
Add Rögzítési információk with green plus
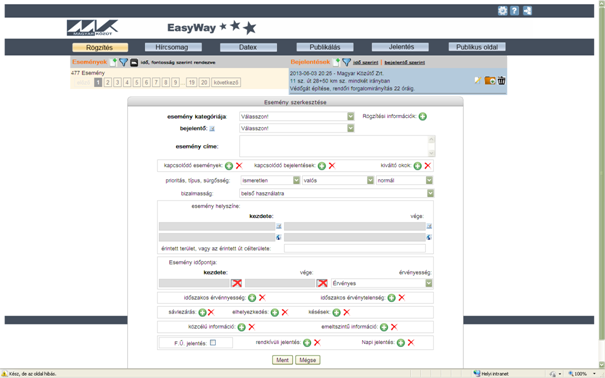tap(422, 116)
